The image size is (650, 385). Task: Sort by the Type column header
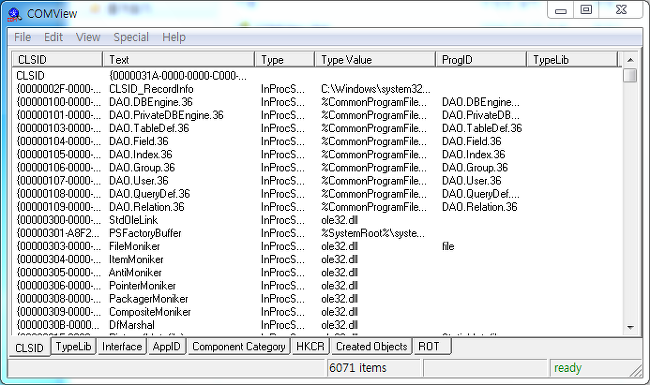point(285,60)
